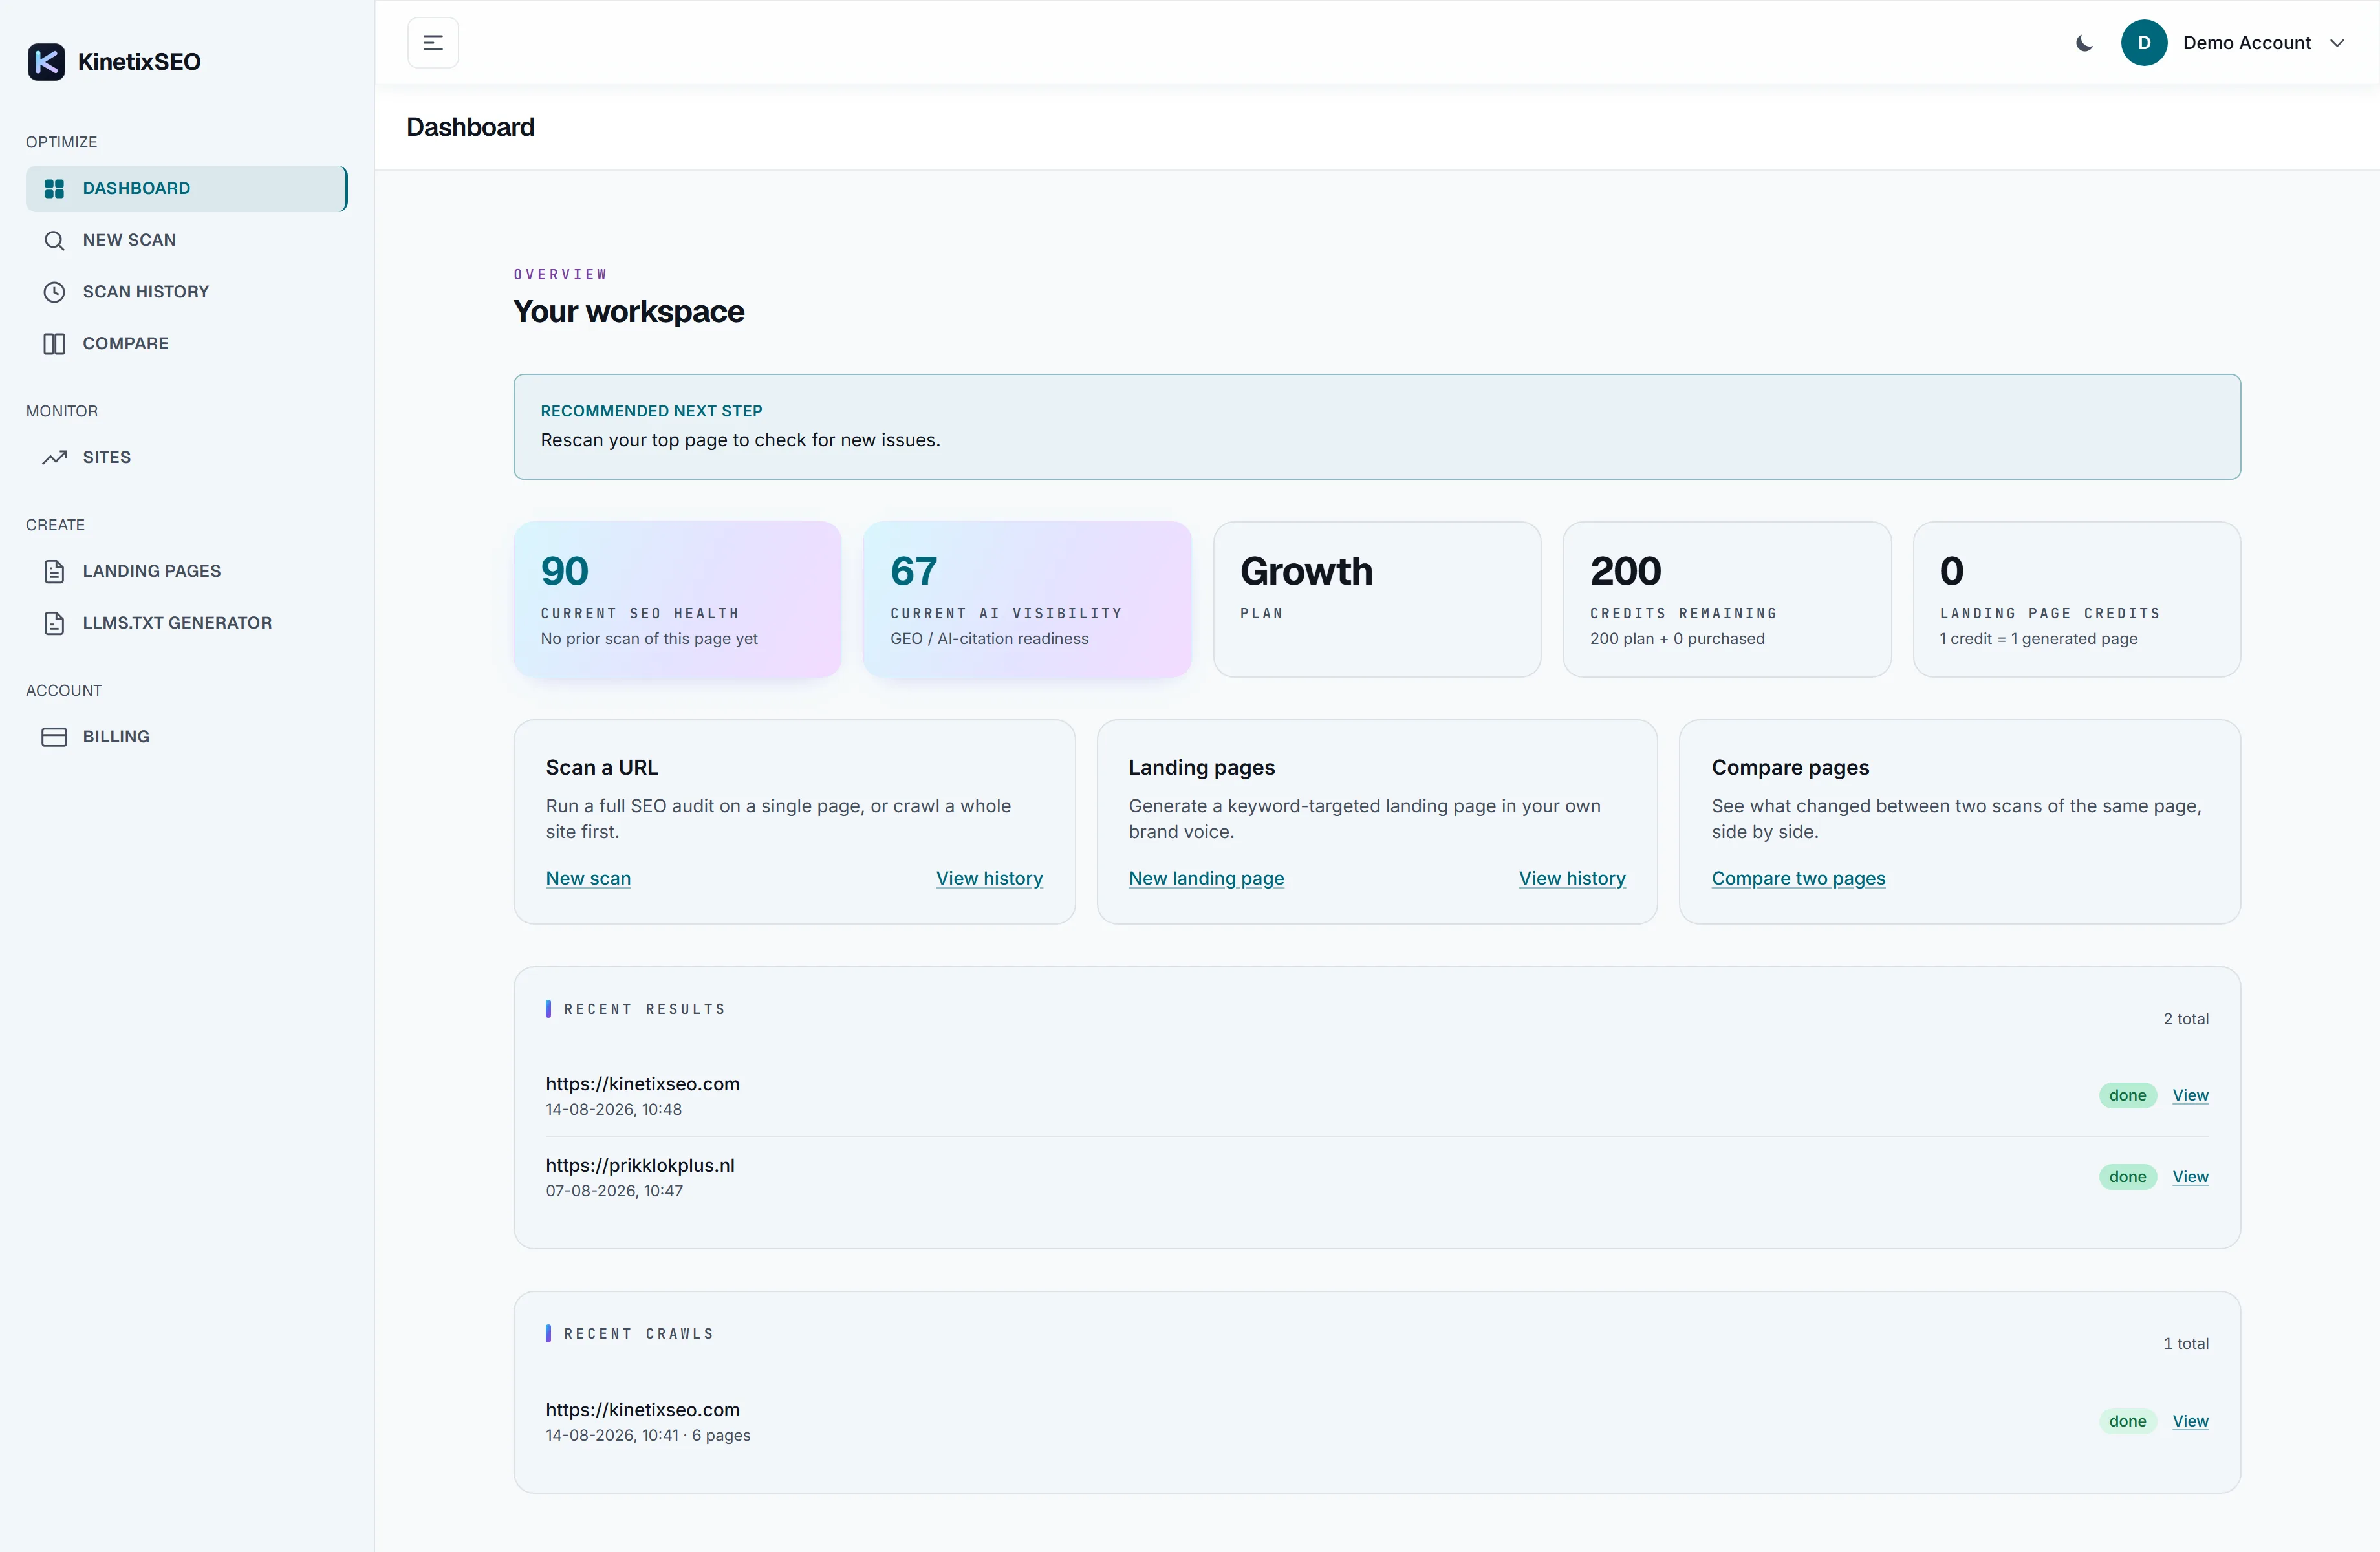Select Compare in the sidebar
2380x1552 pixels.
tap(186, 344)
